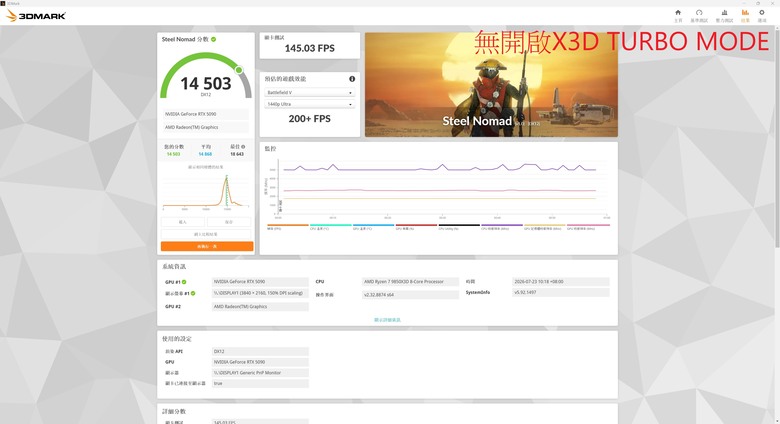This screenshot has height=424, width=780.
Task: Go to the Home tab icon
Action: pos(678,15)
